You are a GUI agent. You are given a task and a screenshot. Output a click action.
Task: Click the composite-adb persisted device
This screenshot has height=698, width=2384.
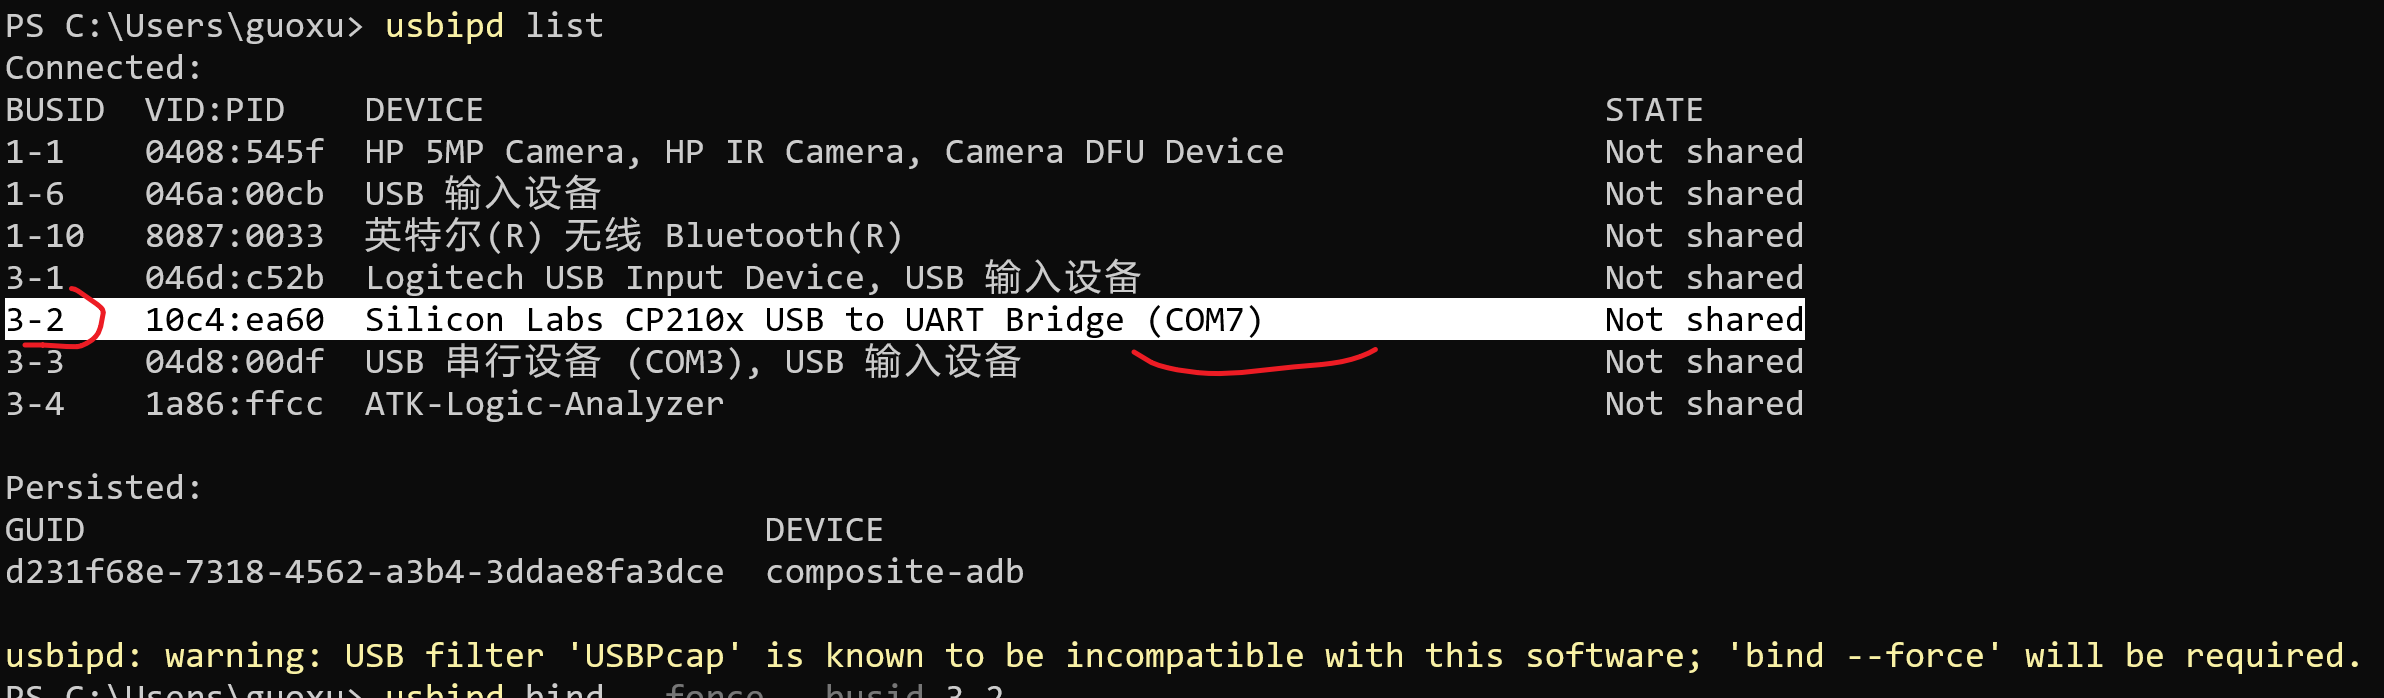(x=895, y=572)
